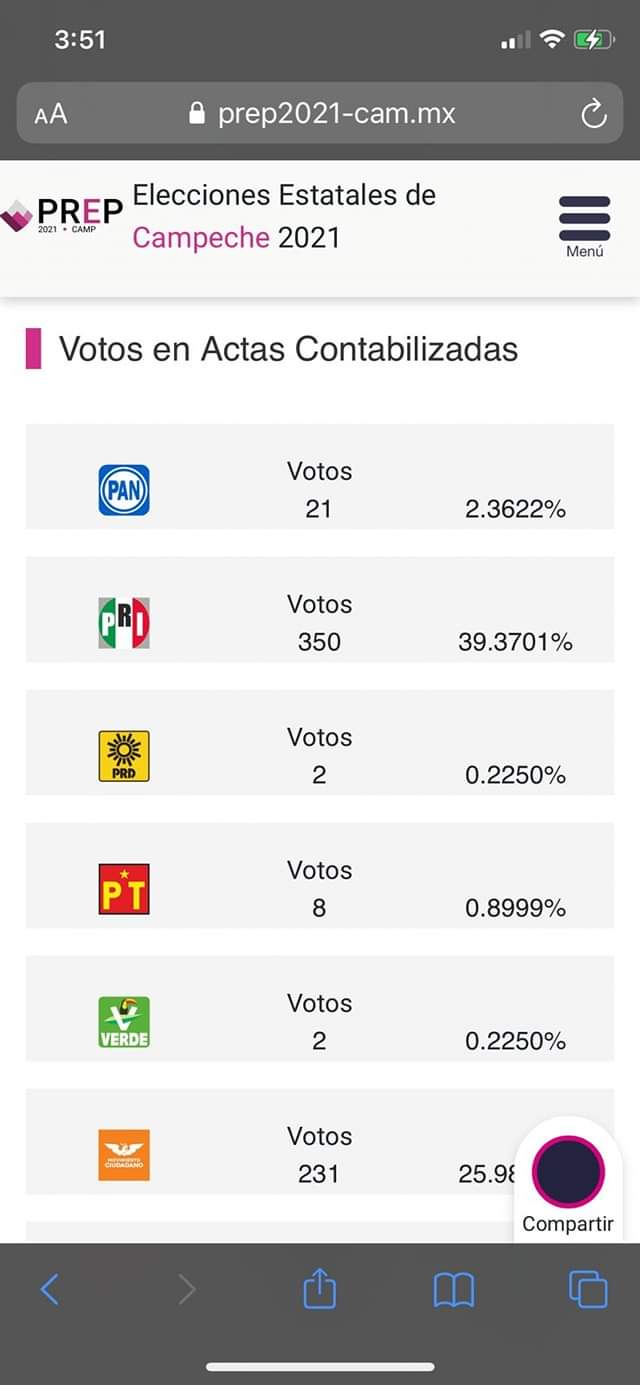Tap the PAN party logo
Image resolution: width=640 pixels, height=1385 pixels.
[124, 490]
